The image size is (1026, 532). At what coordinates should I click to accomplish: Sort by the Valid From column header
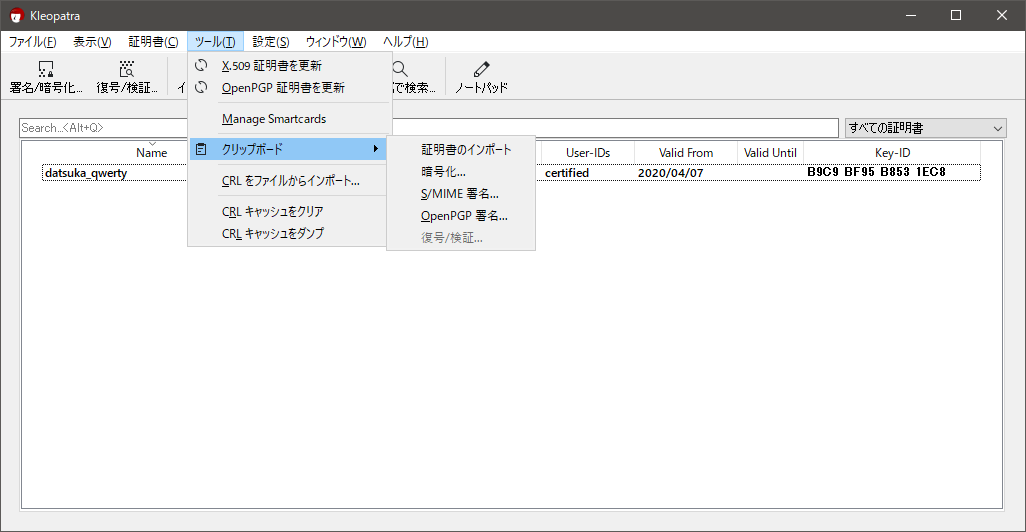[686, 152]
